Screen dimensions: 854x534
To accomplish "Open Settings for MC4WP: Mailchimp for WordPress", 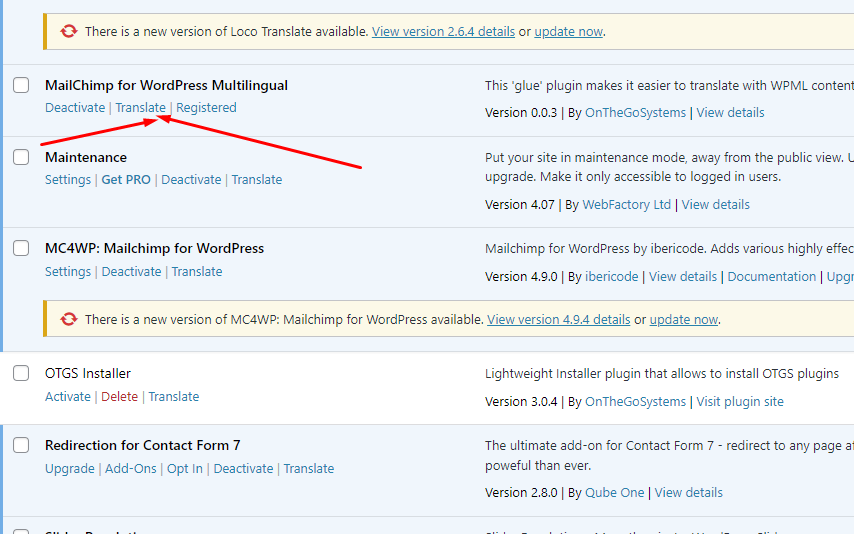I will [x=68, y=271].
